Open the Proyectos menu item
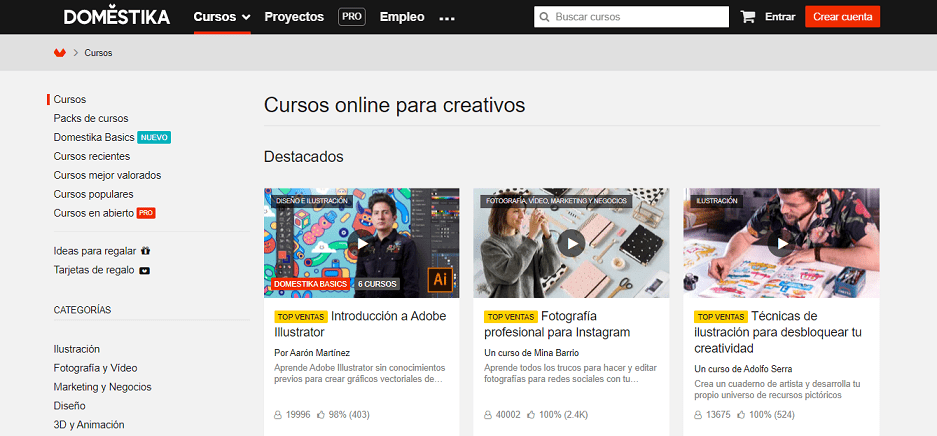The width and height of the screenshot is (937, 436). click(294, 17)
